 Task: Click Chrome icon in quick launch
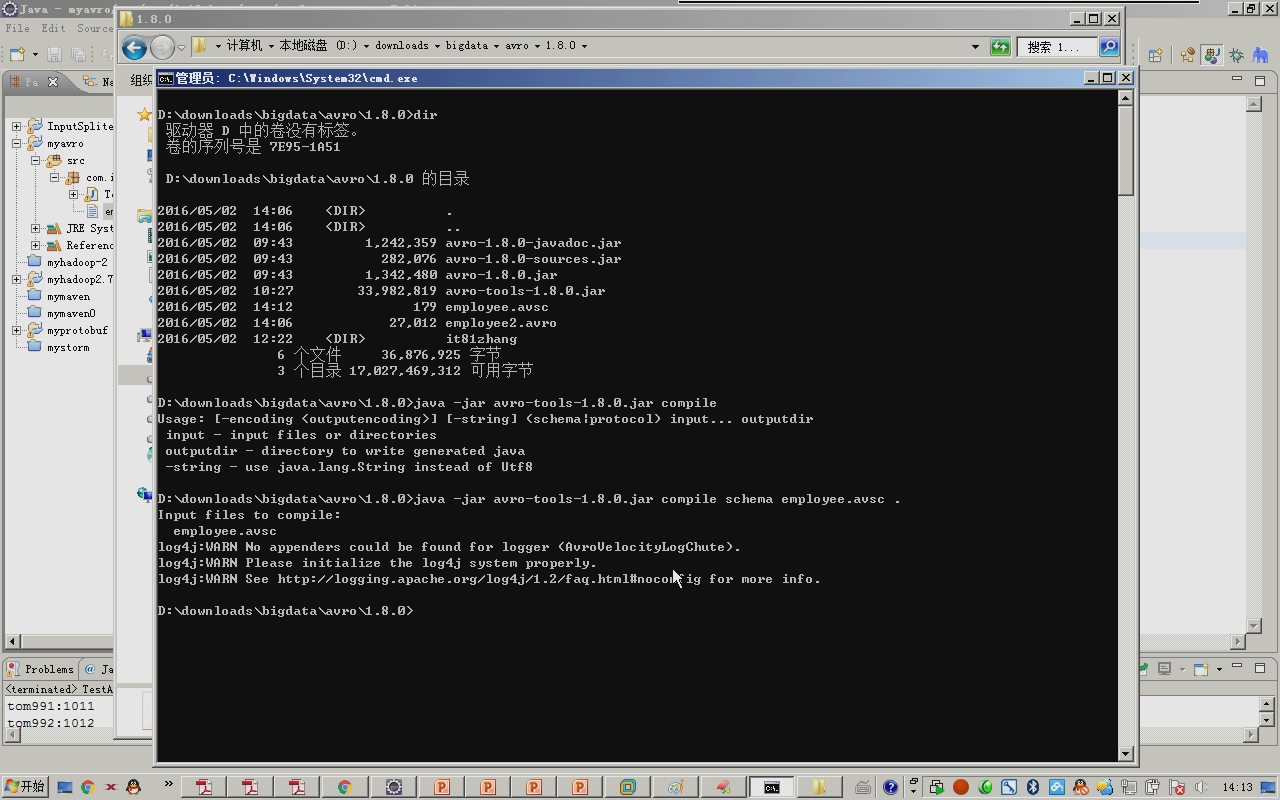coord(87,787)
